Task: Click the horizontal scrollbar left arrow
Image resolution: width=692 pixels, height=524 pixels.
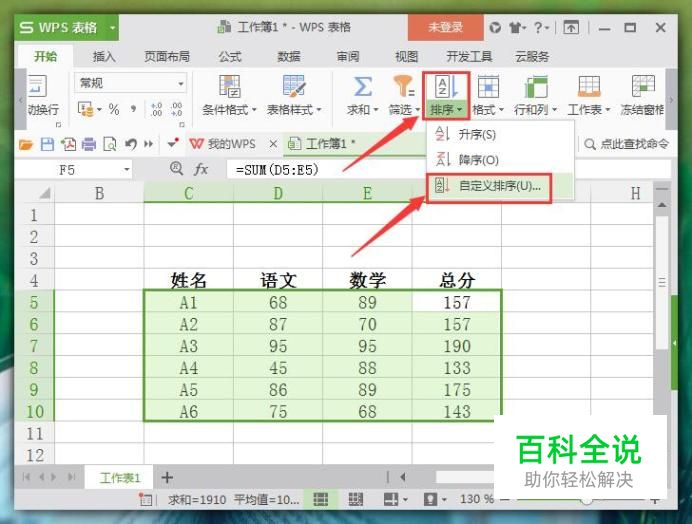Action: pyautogui.click(x=402, y=477)
